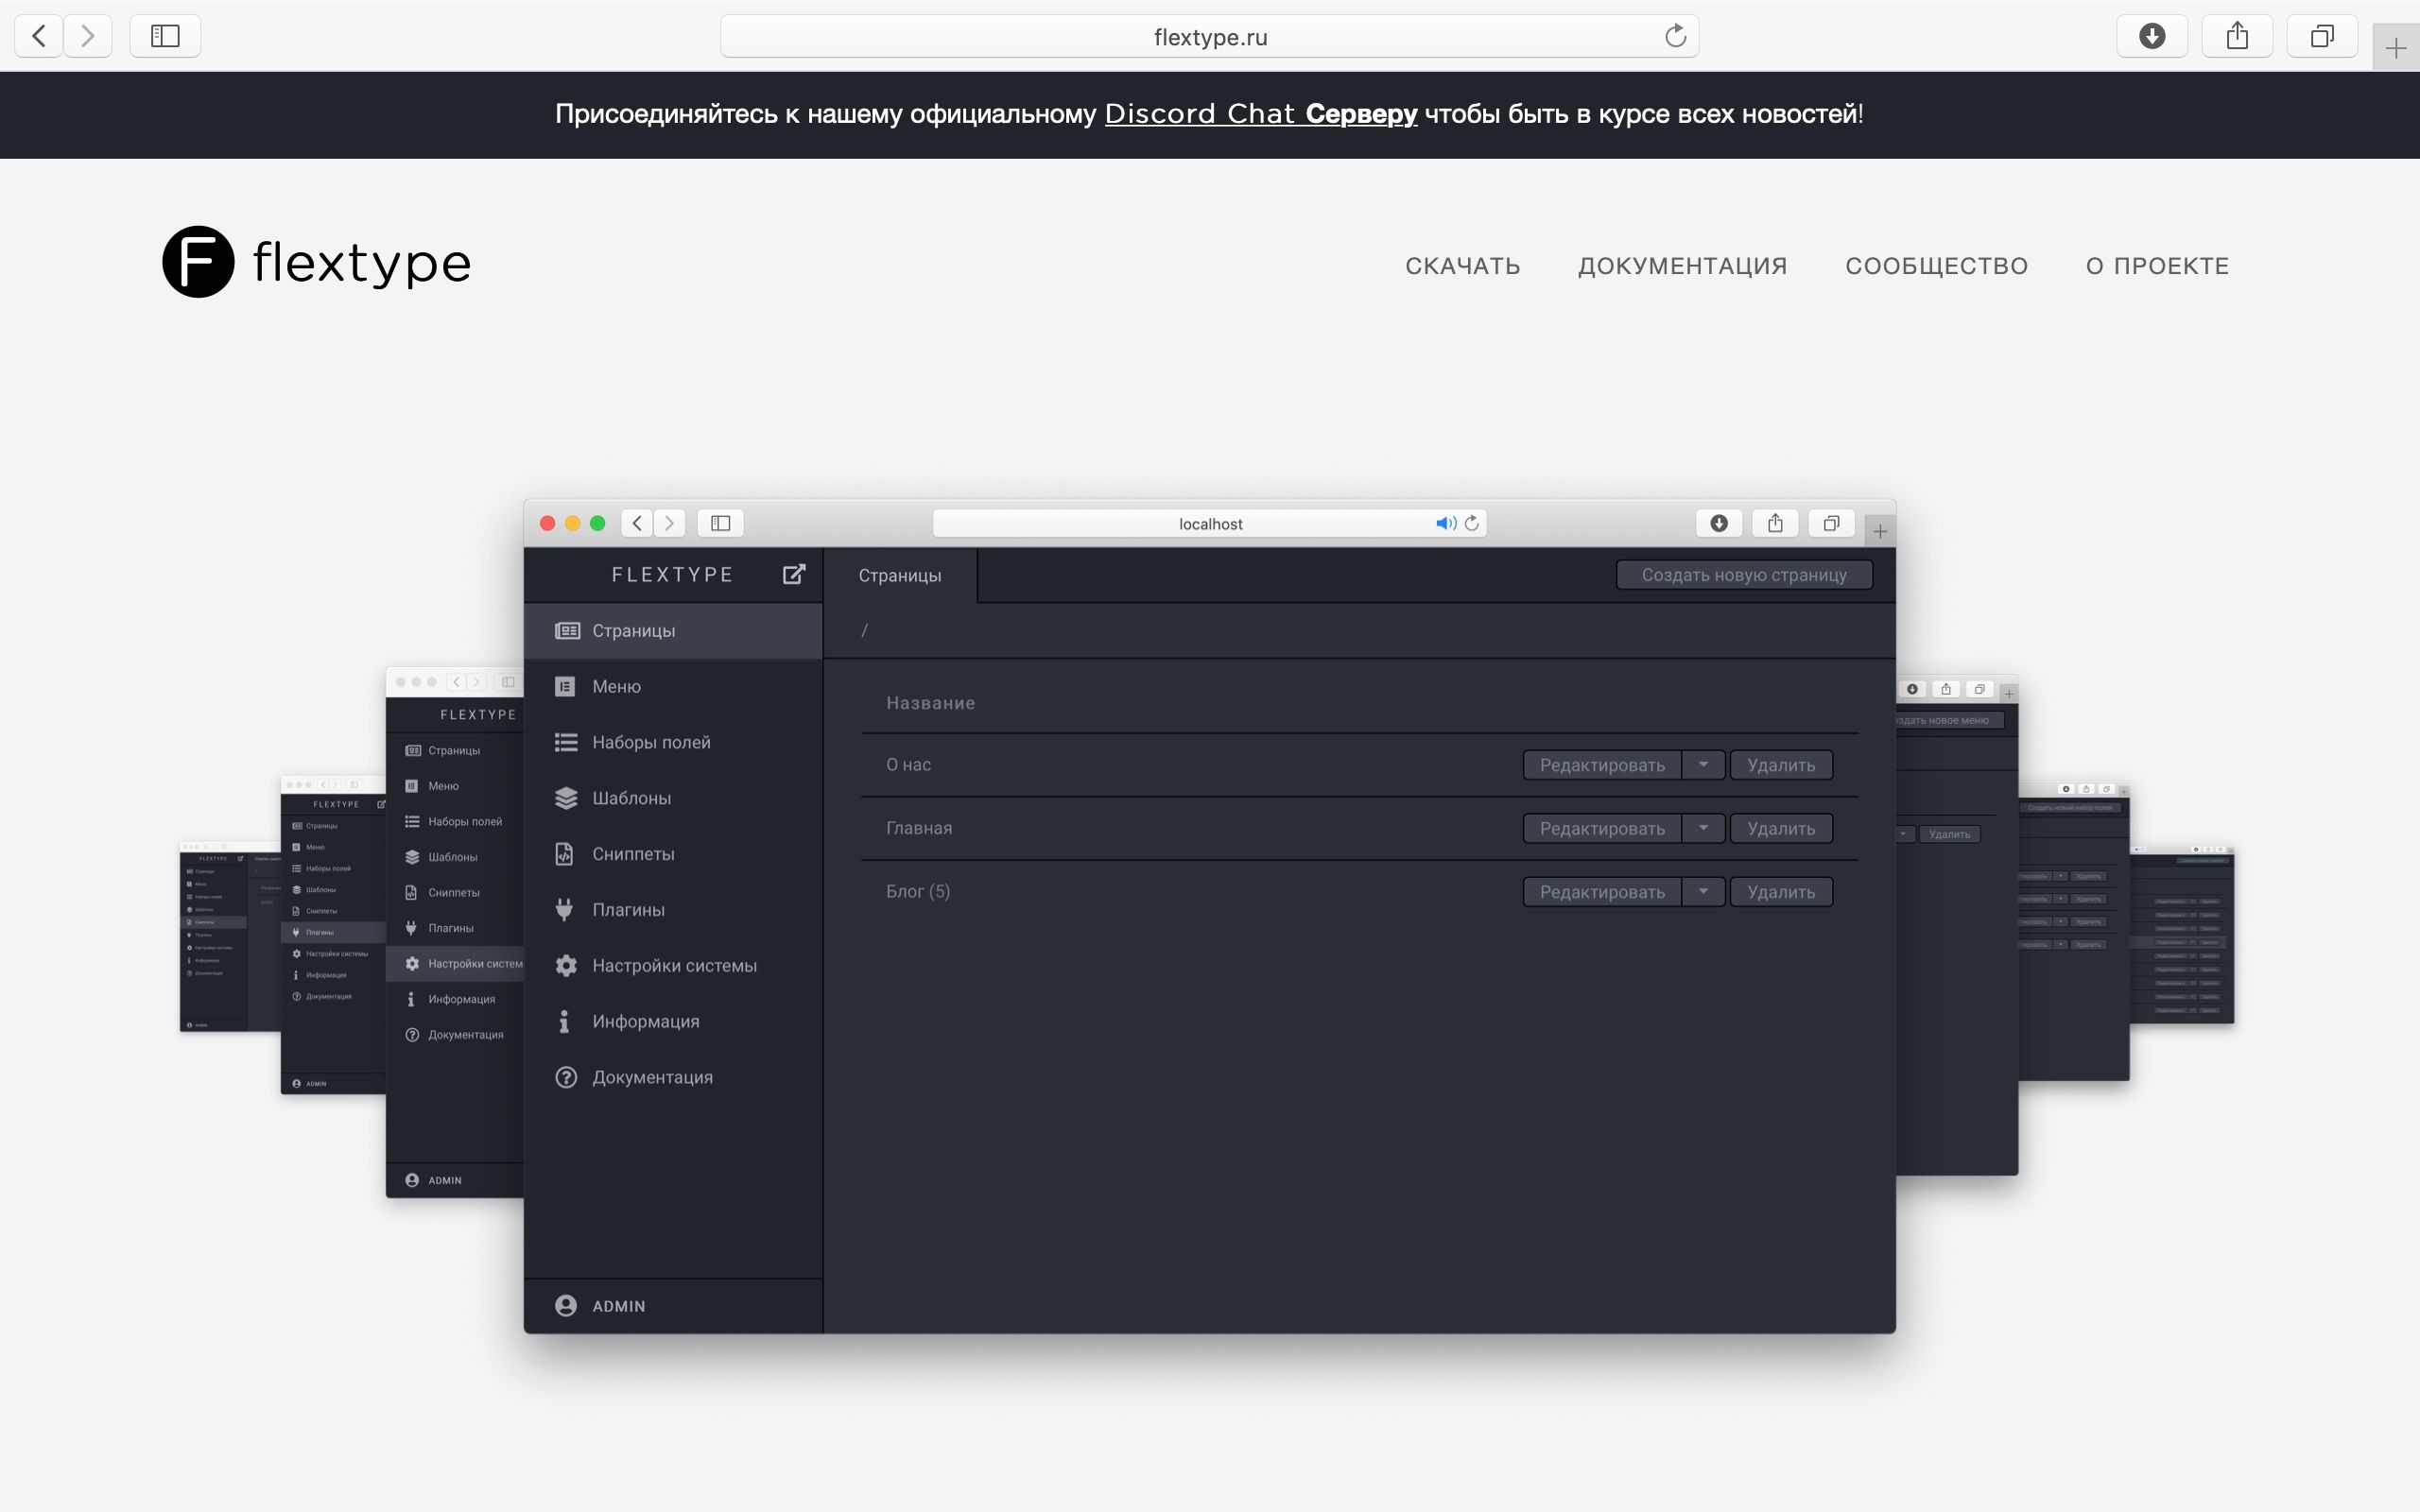Click Документация in the second-layer window

[455, 1035]
